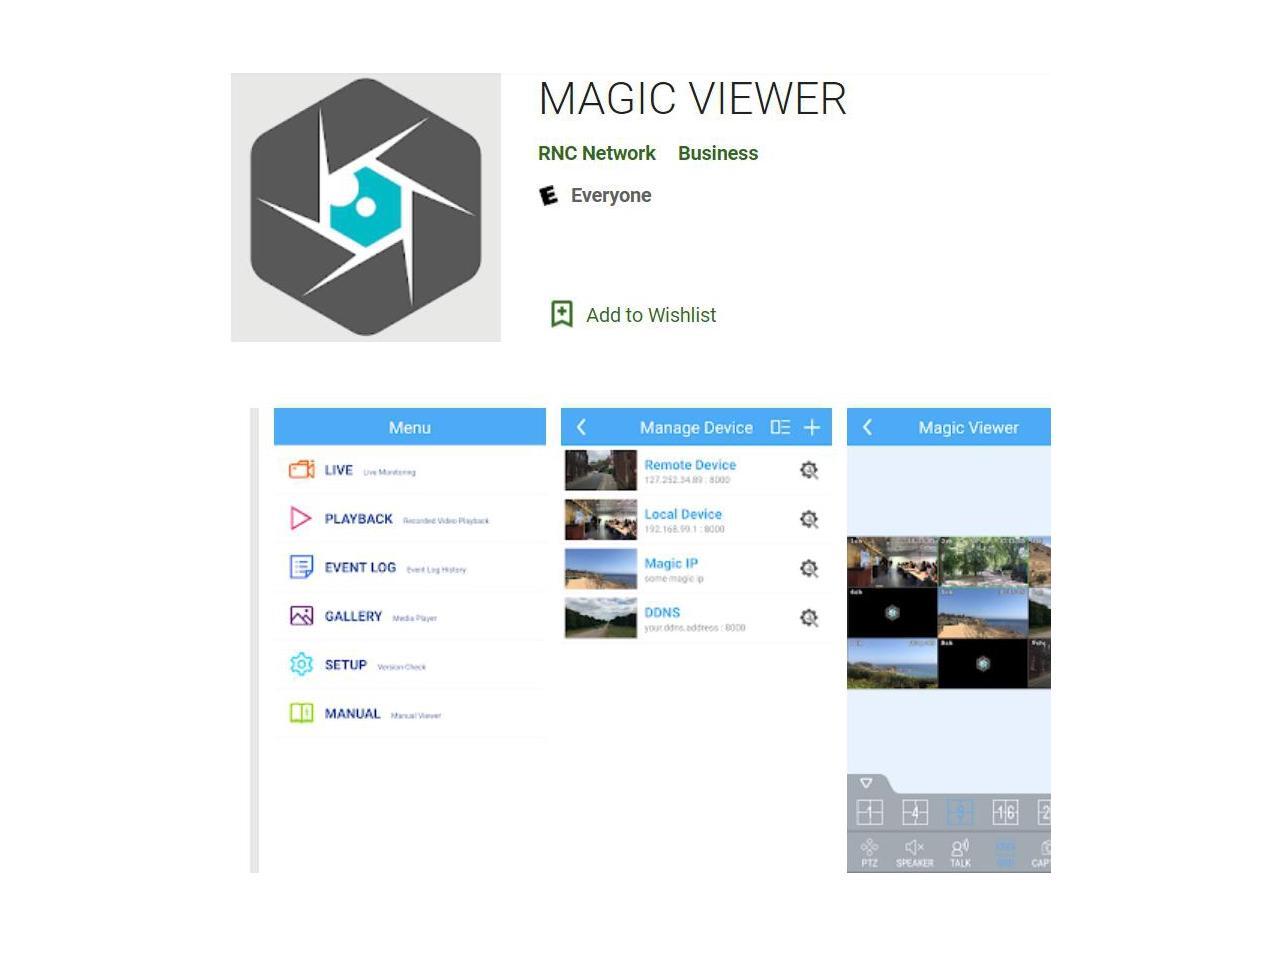This screenshot has height=960, width=1280.
Task: Click the GALLERY picture icon
Action: click(x=301, y=616)
